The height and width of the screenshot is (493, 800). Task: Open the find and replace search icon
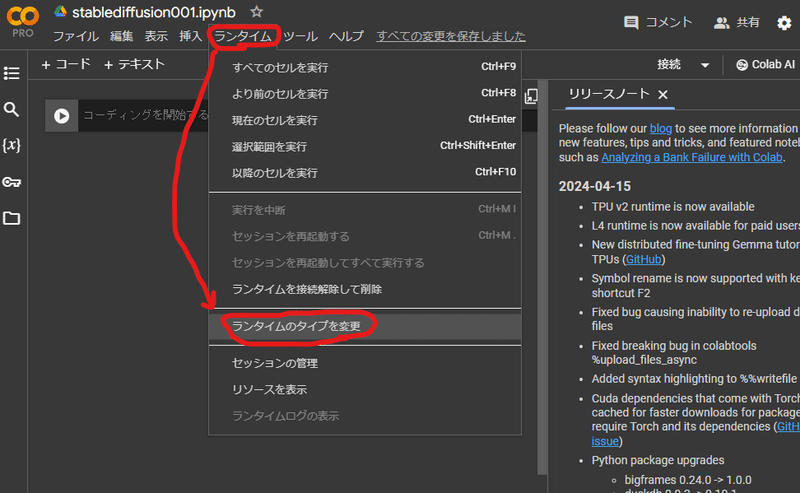(x=11, y=109)
